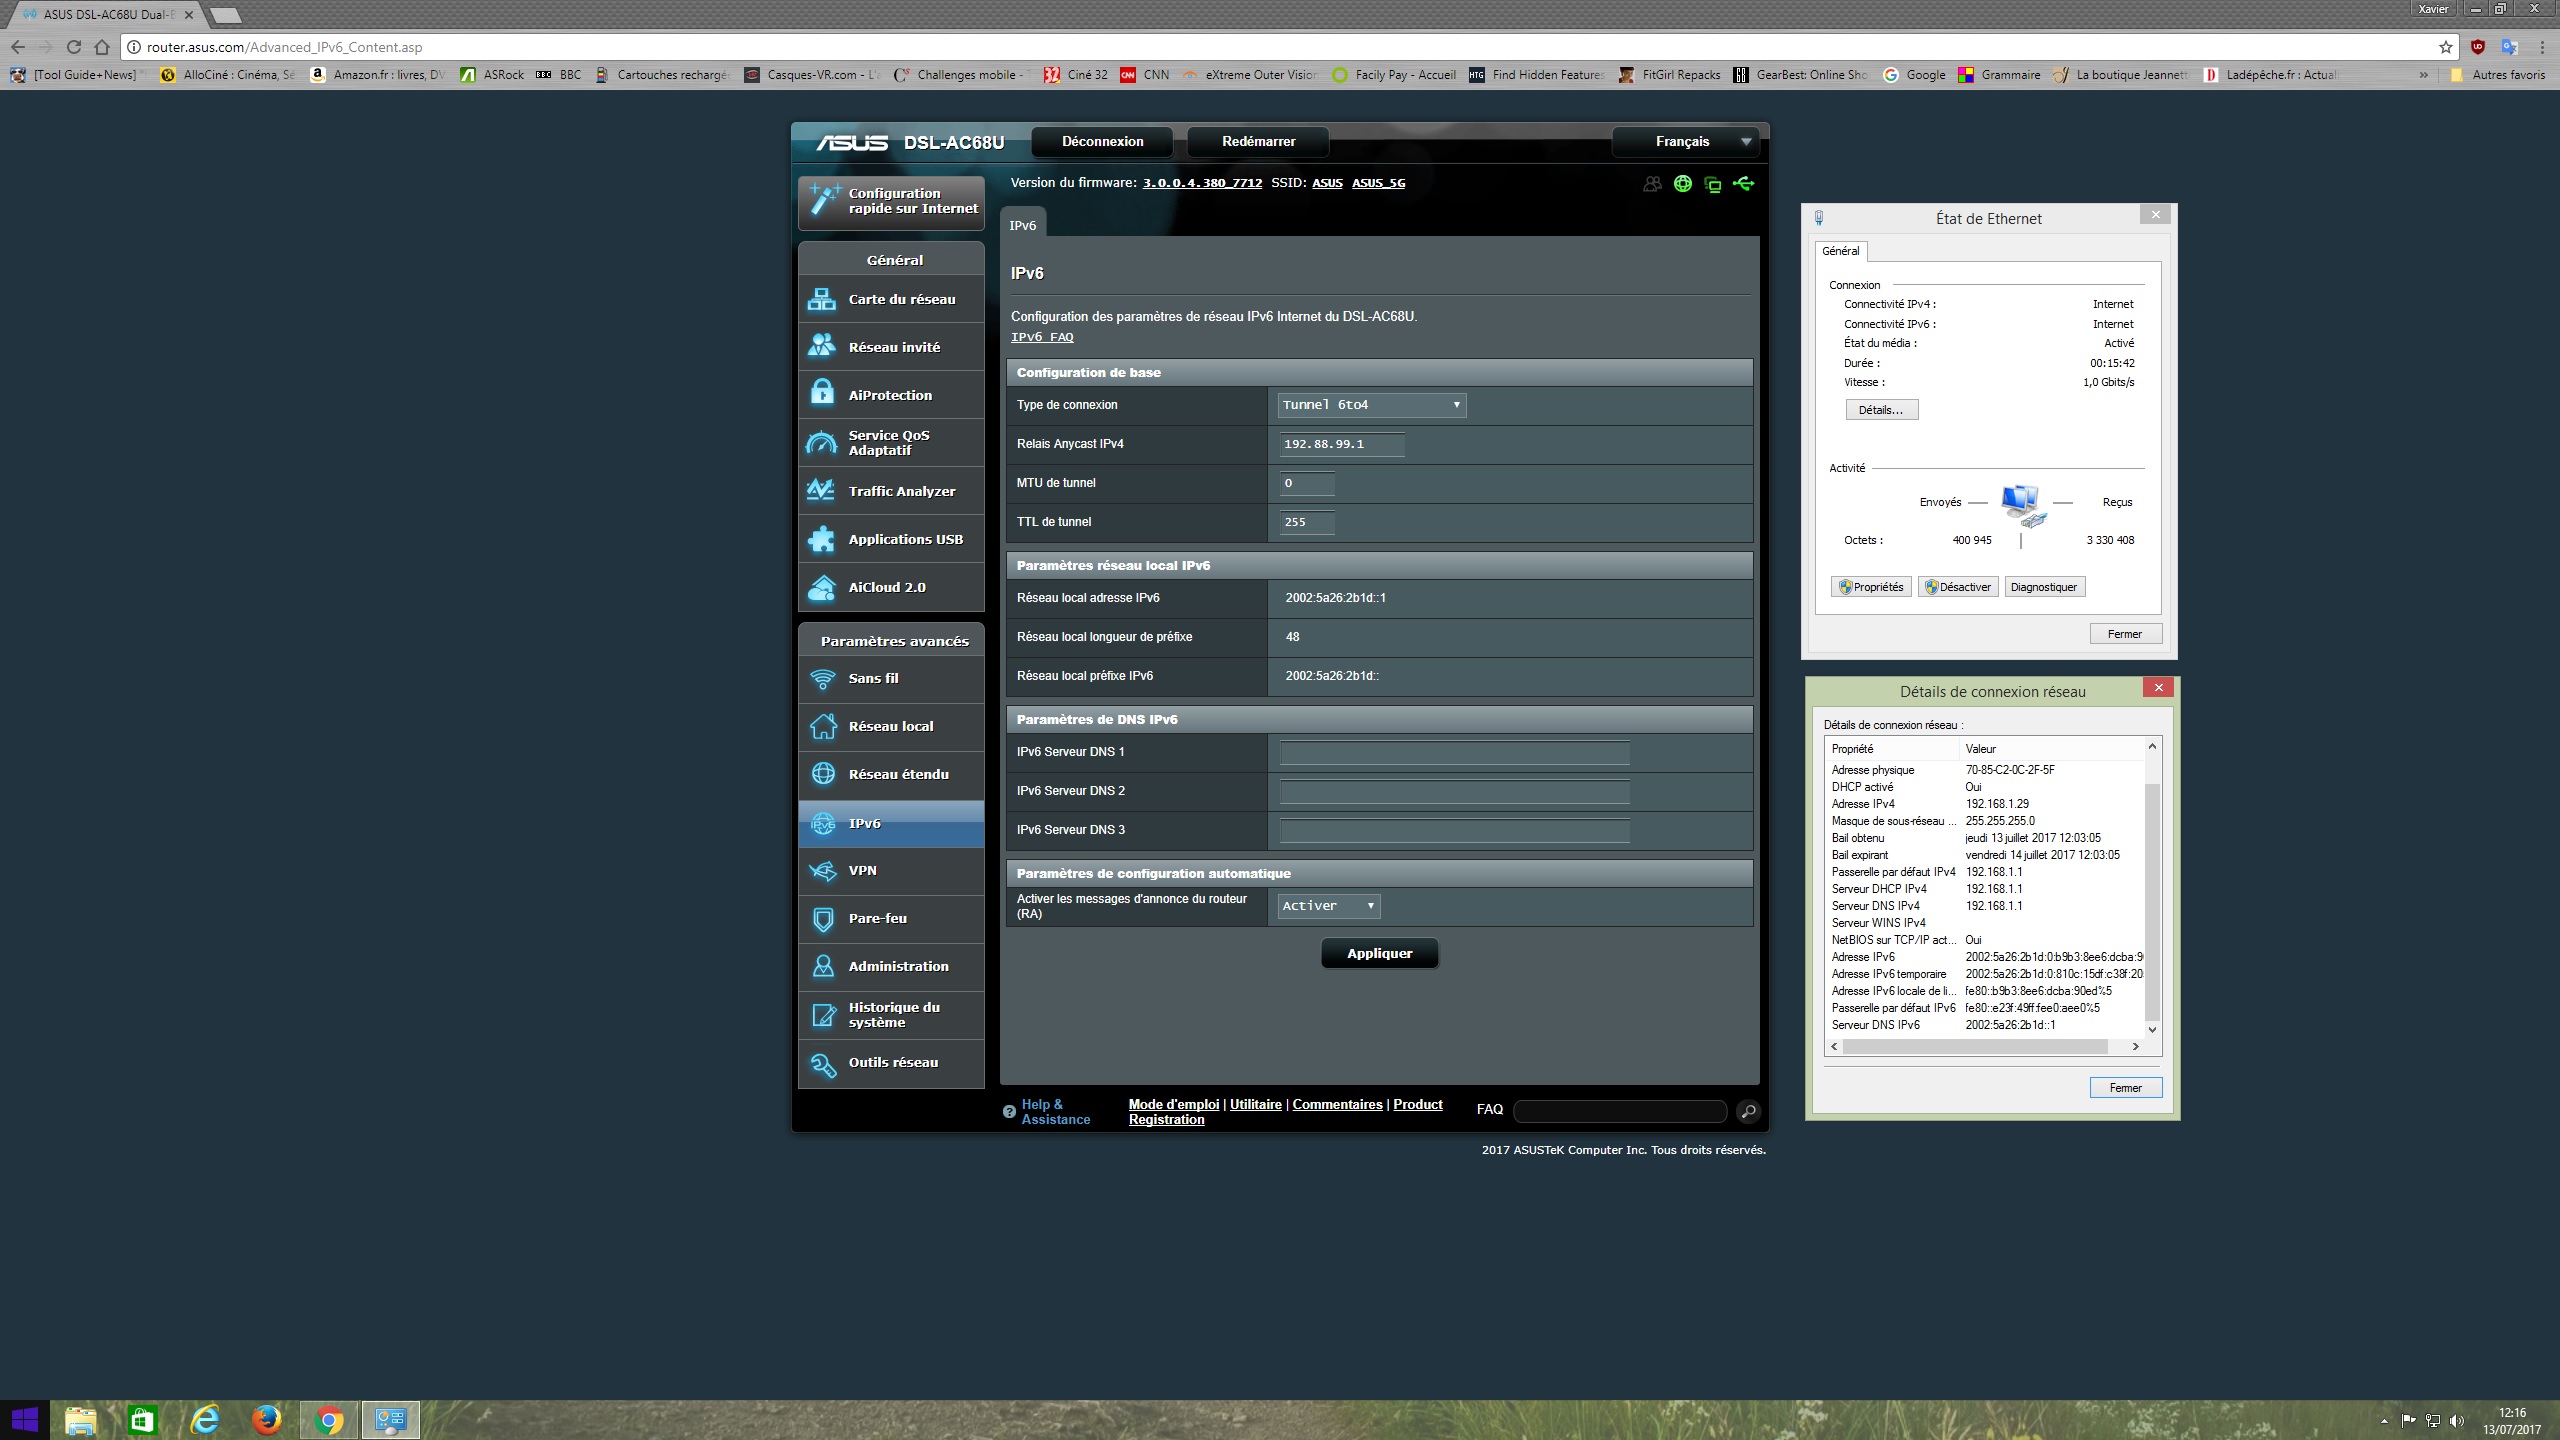Click the IPv6 Serveur DNS 1 field
The width and height of the screenshot is (2560, 1440).
tap(1454, 752)
